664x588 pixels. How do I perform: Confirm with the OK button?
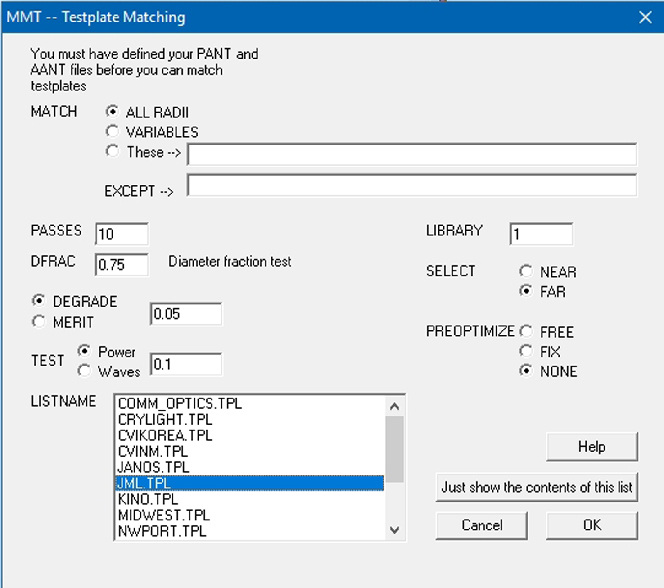pos(592,525)
